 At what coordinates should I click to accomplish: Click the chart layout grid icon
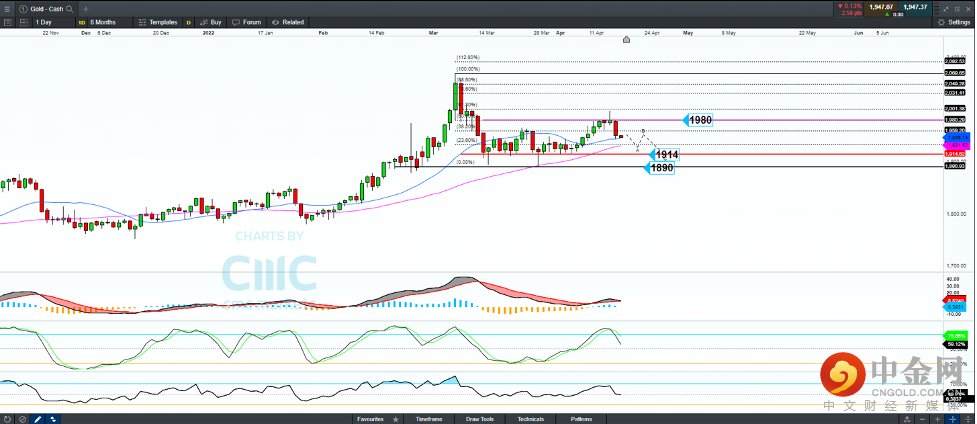click(x=23, y=22)
